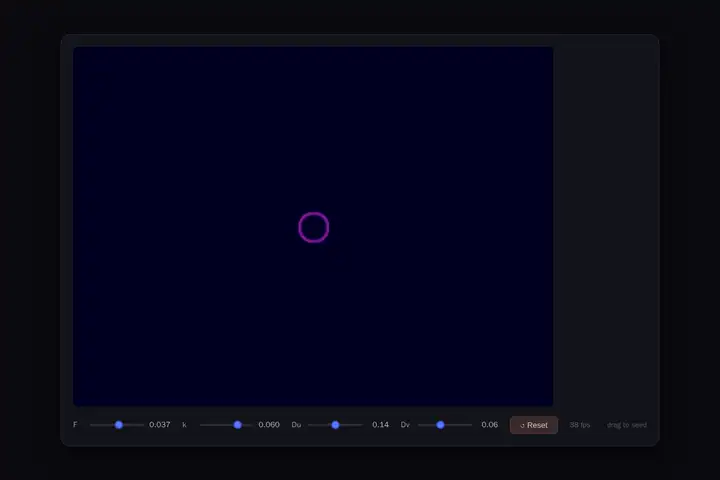Click the F value 0.037
This screenshot has height=480, width=720.
[x=159, y=425]
